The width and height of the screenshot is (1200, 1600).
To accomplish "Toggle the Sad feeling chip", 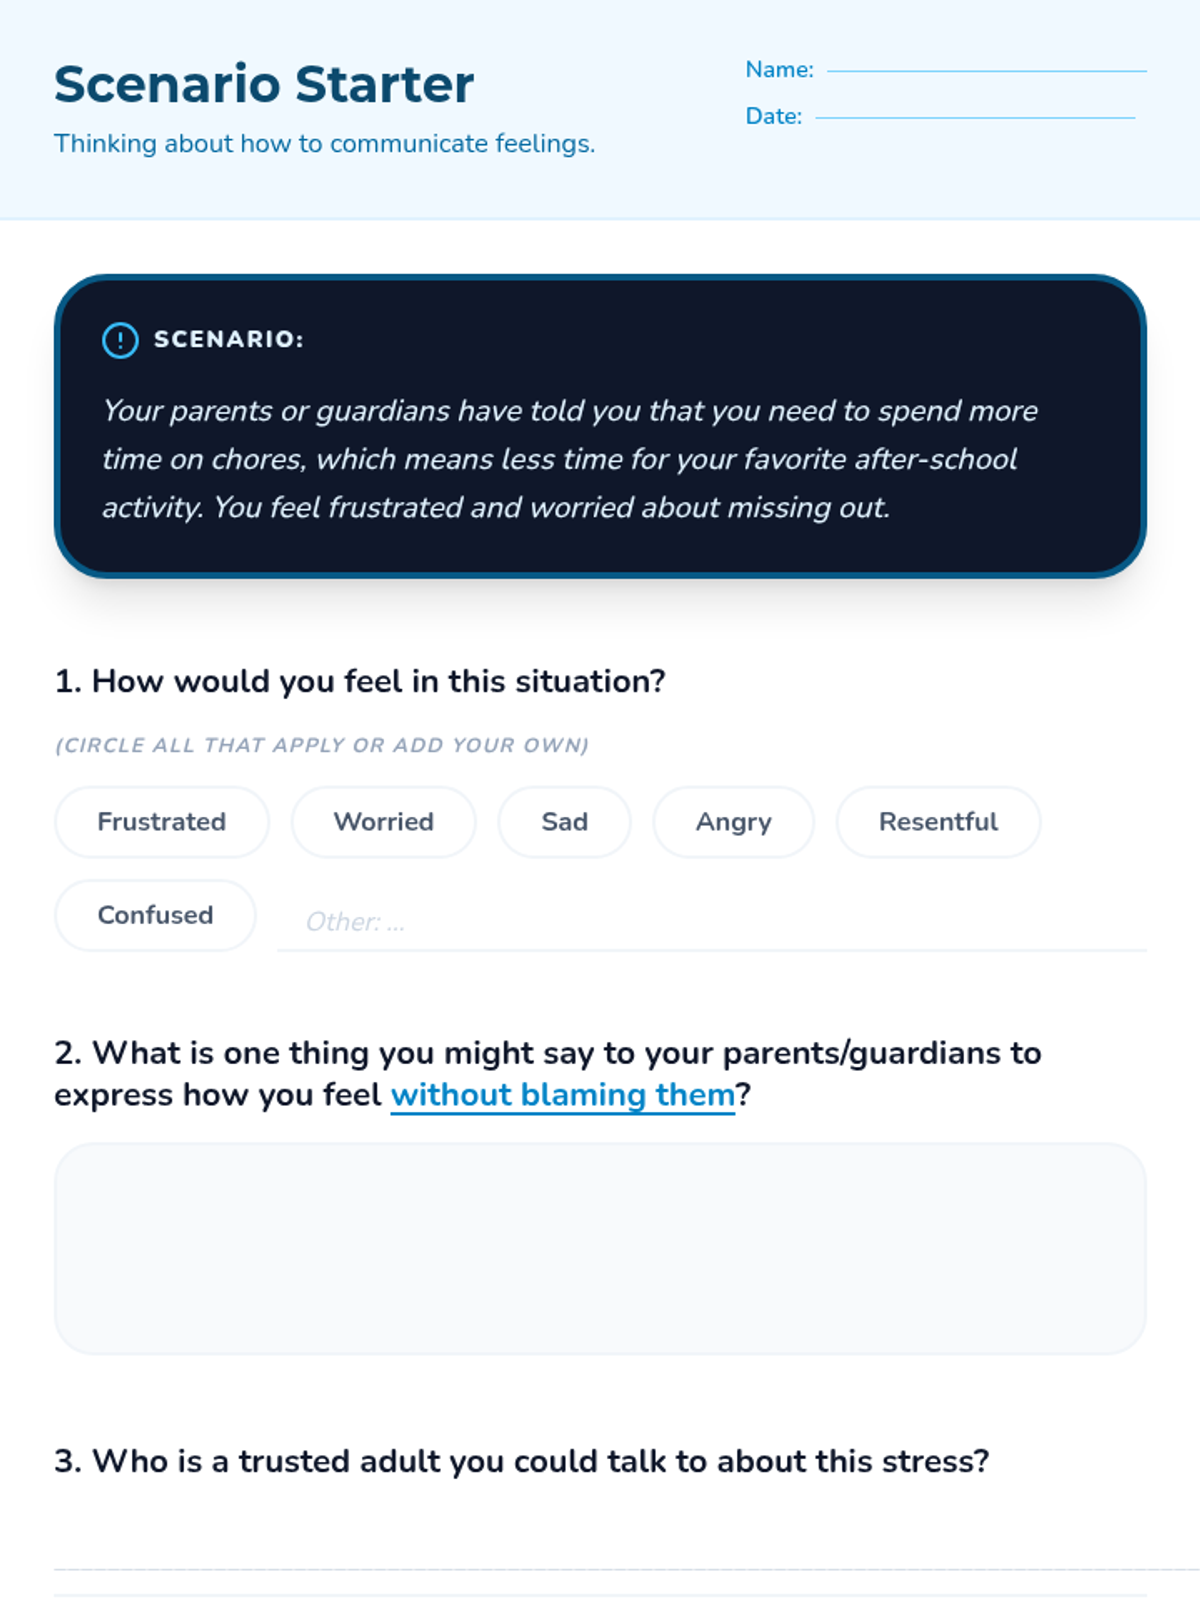I will coord(564,822).
